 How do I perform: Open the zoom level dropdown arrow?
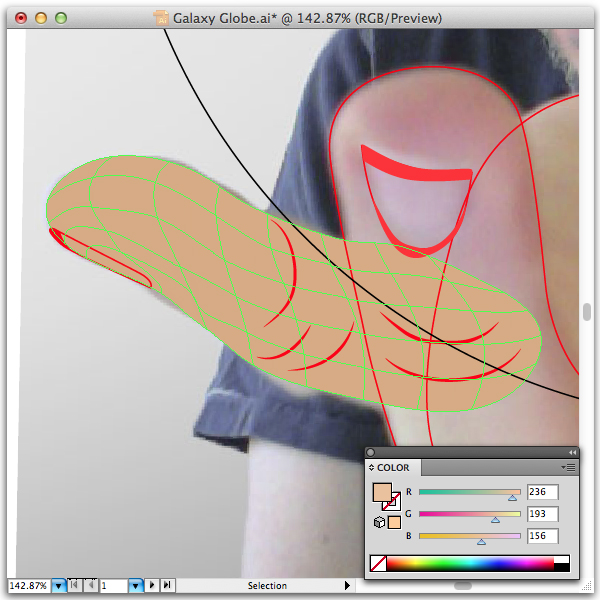click(x=59, y=585)
